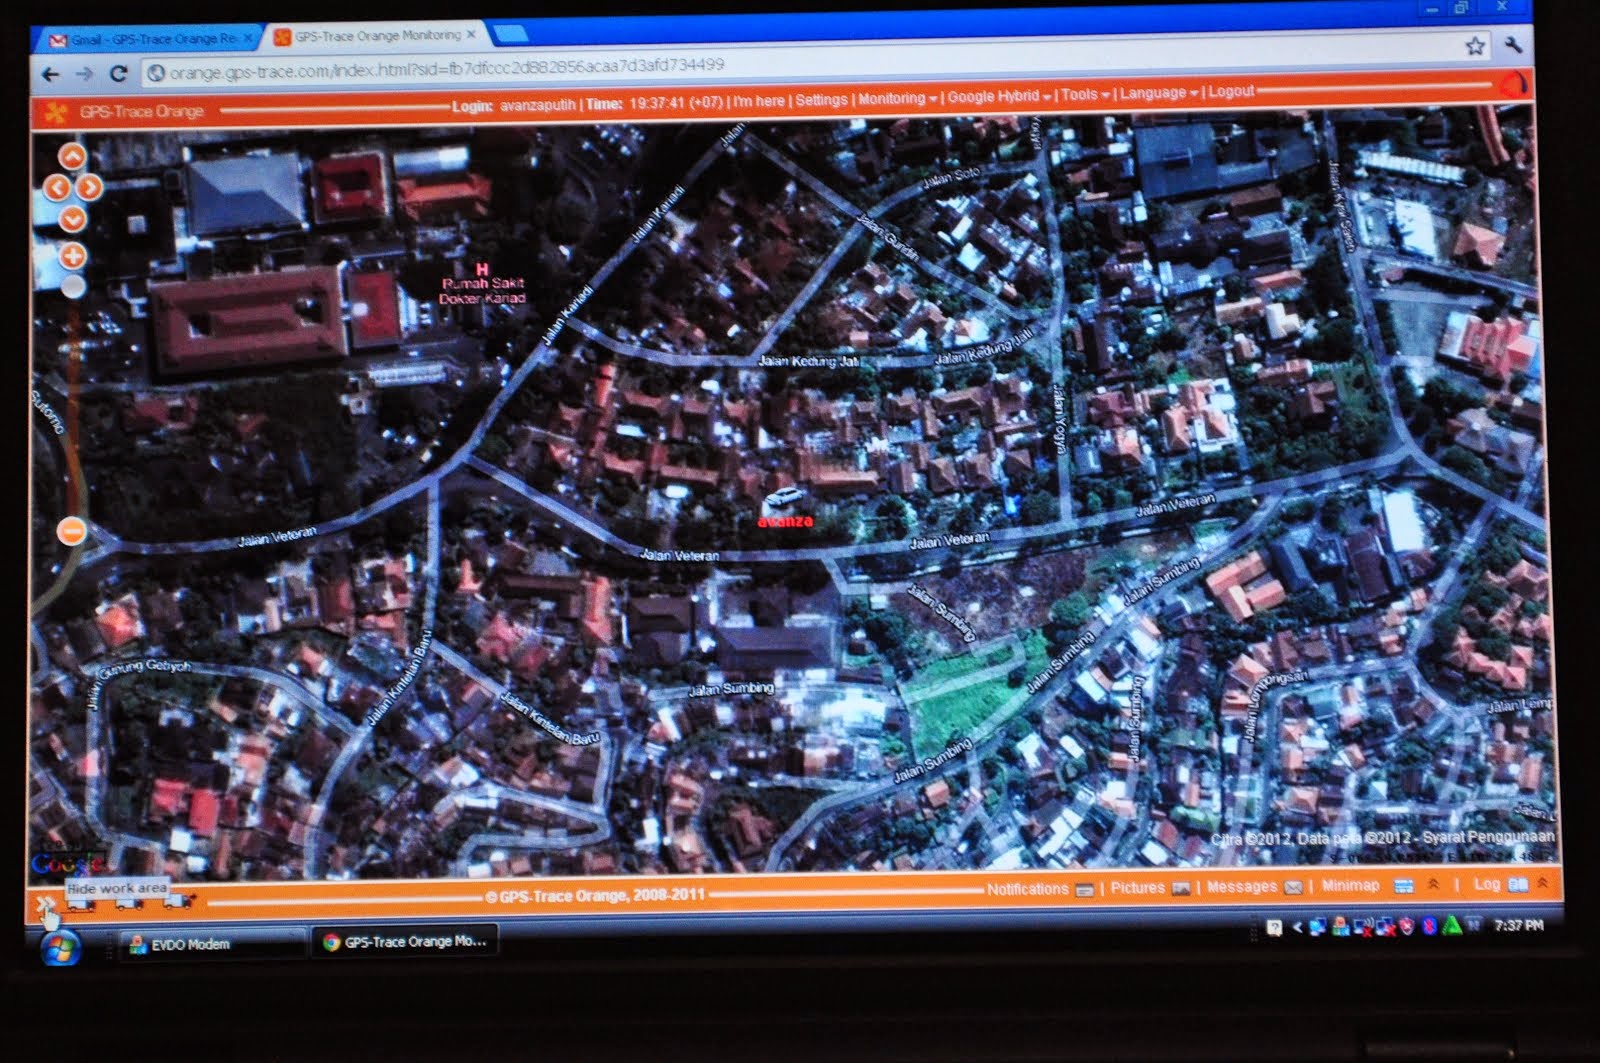Go back in browser history

click(x=50, y=75)
